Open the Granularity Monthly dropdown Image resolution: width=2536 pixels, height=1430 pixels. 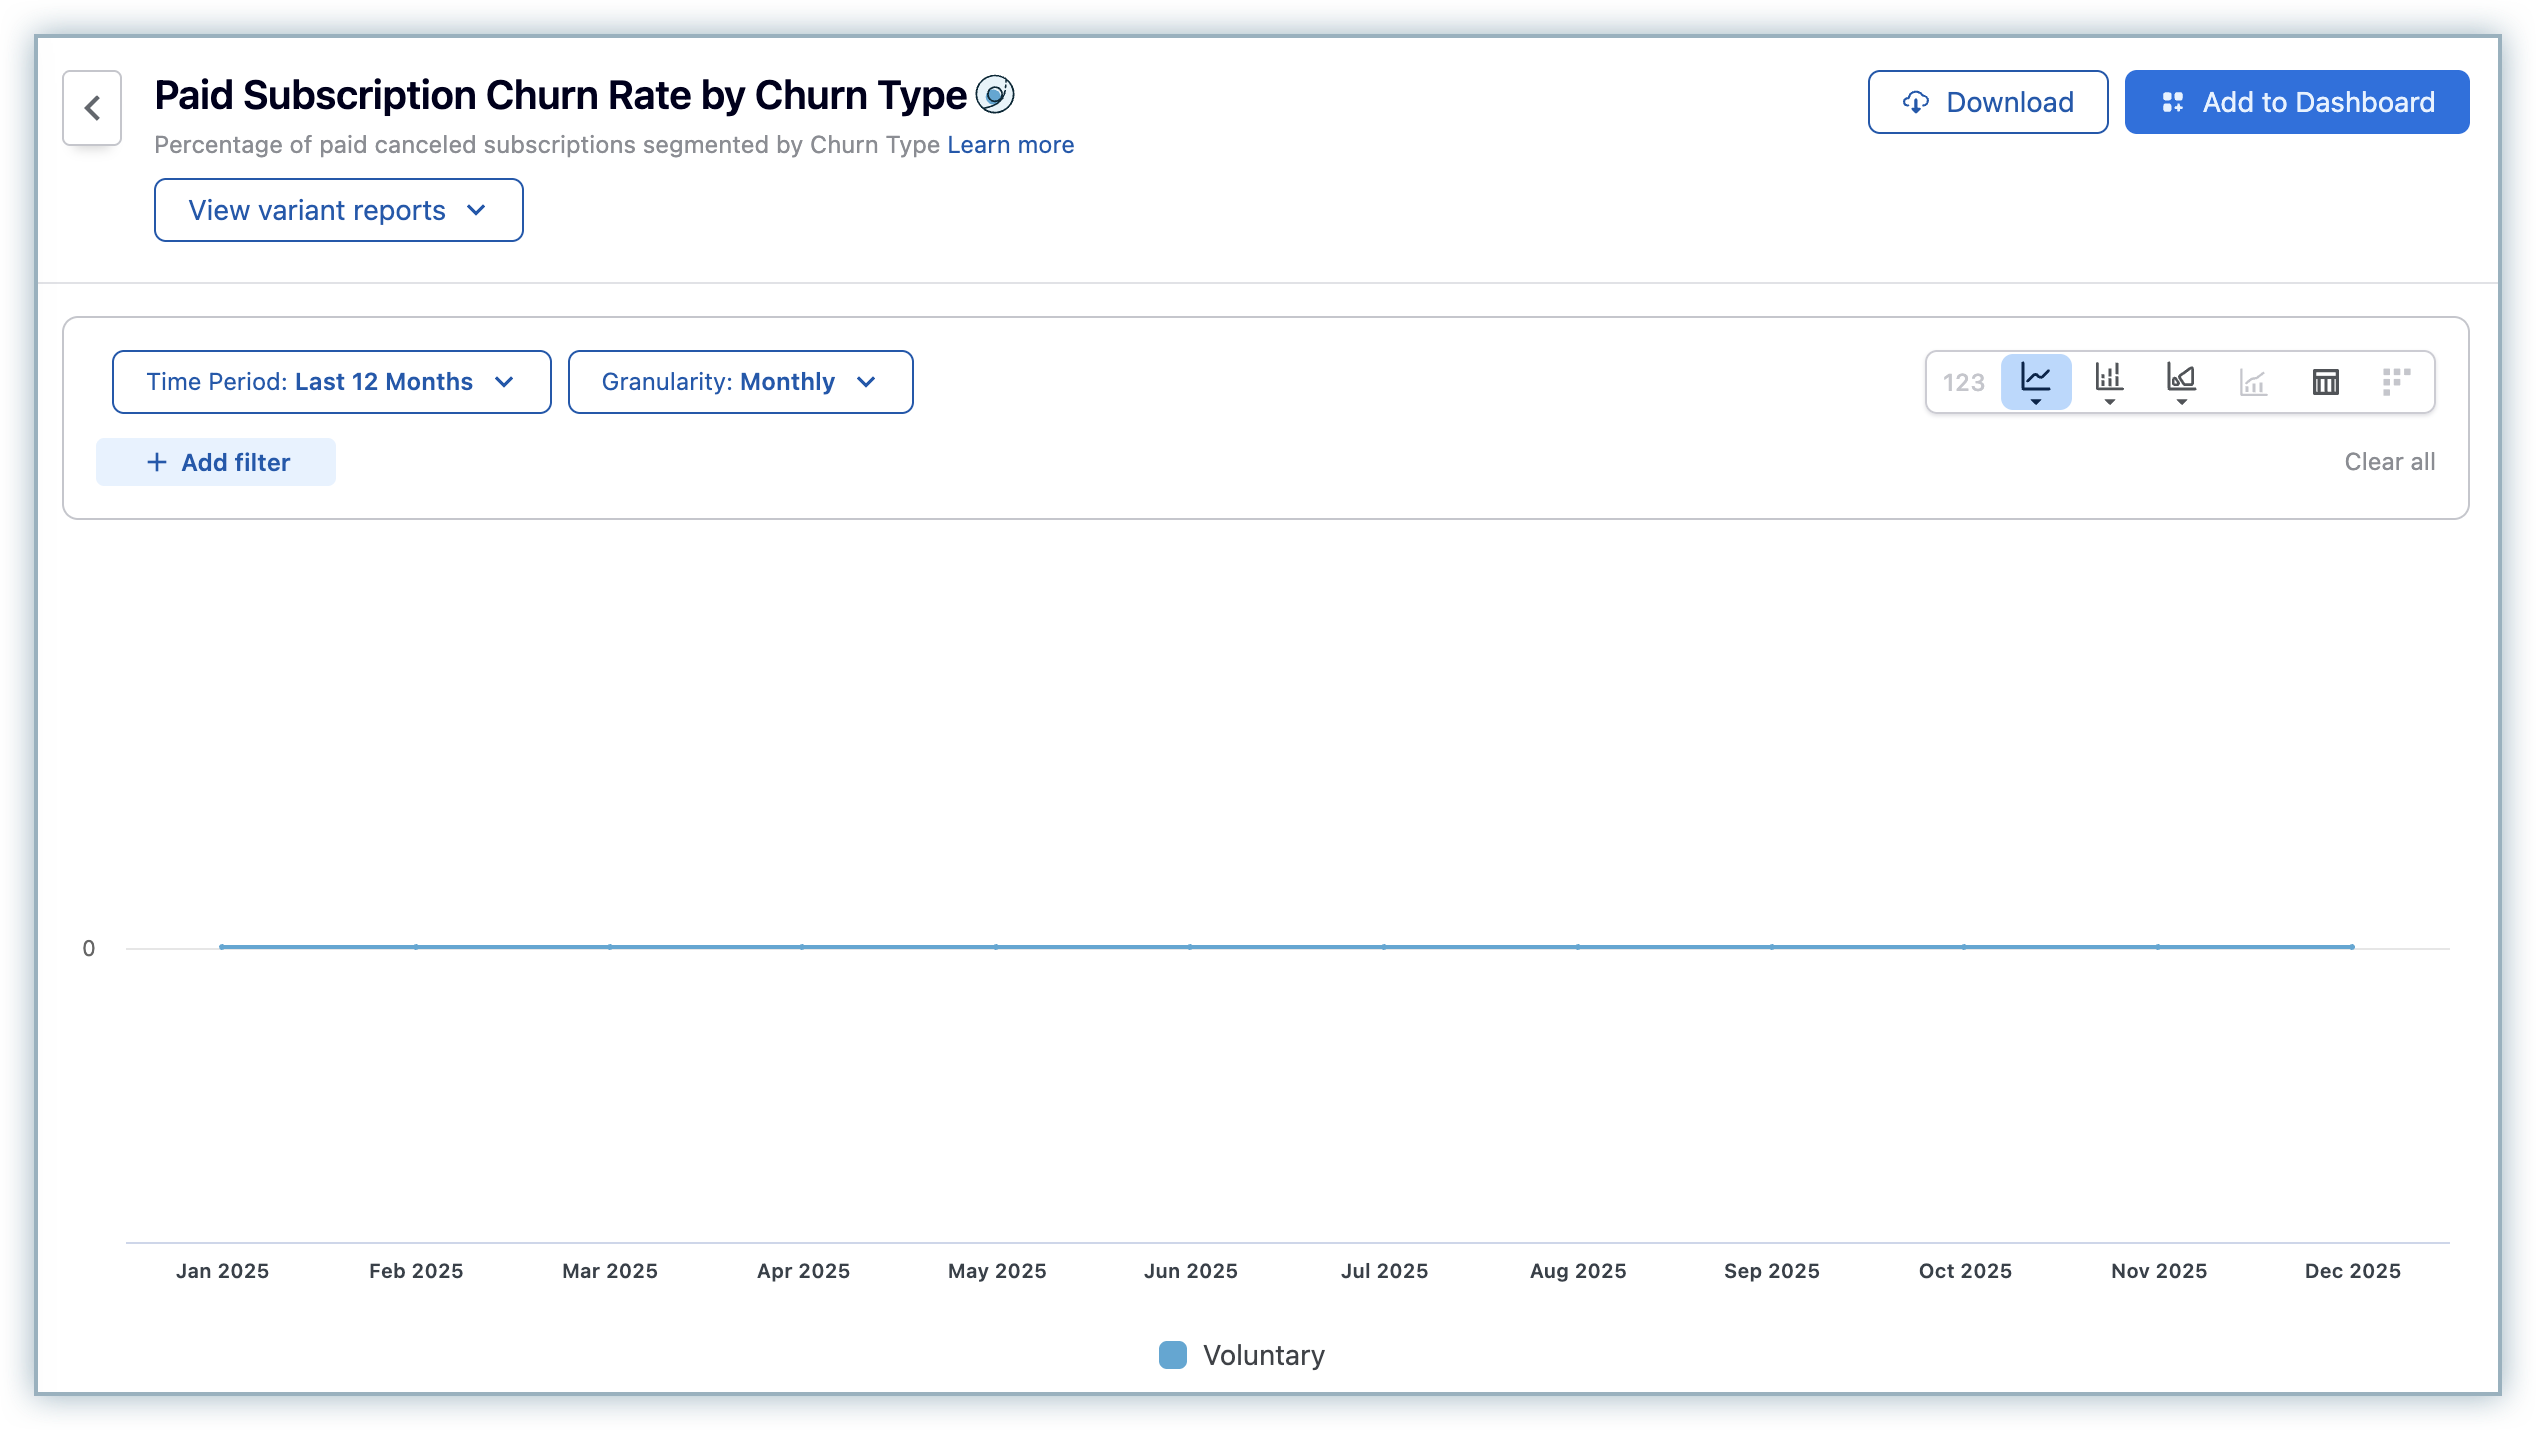click(x=740, y=382)
